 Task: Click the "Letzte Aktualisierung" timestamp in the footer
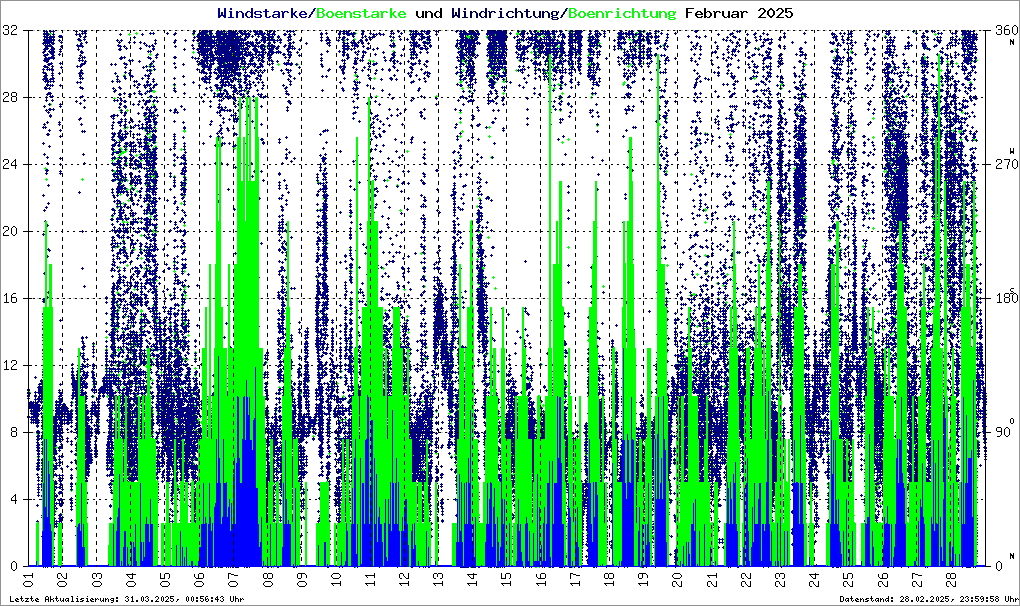point(126,599)
